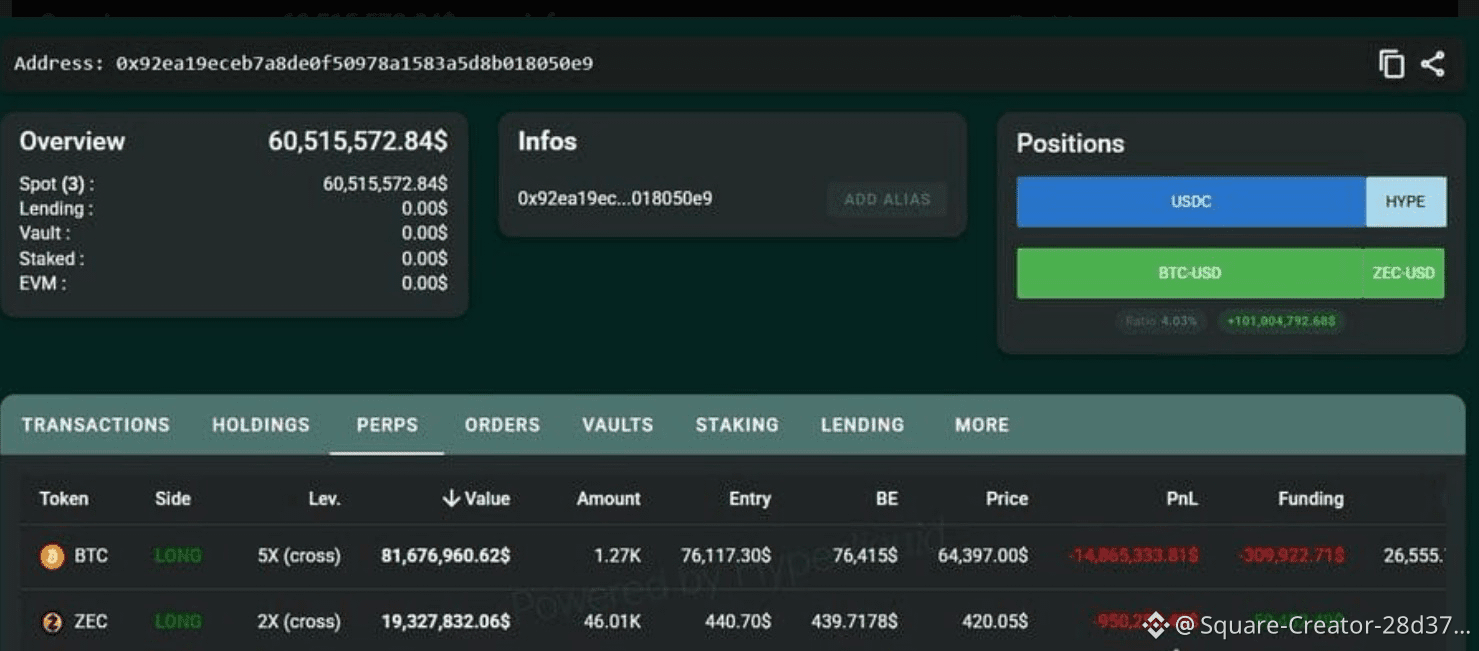This screenshot has height=651, width=1479.
Task: Open the ORDERS tab
Action: pyautogui.click(x=502, y=425)
